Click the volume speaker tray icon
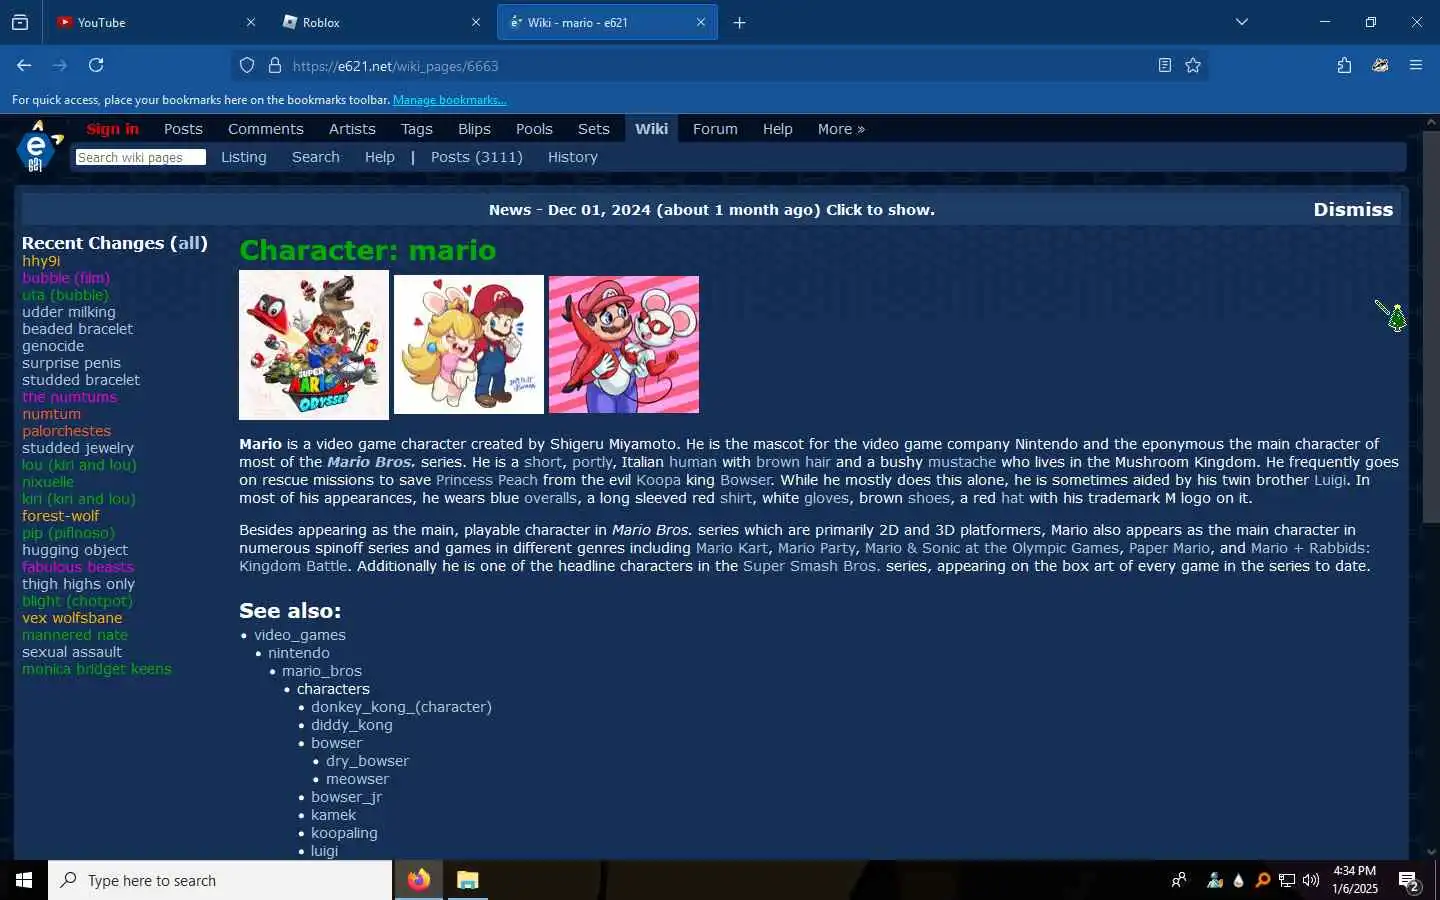Viewport: 1440px width, 900px height. [x=1311, y=881]
